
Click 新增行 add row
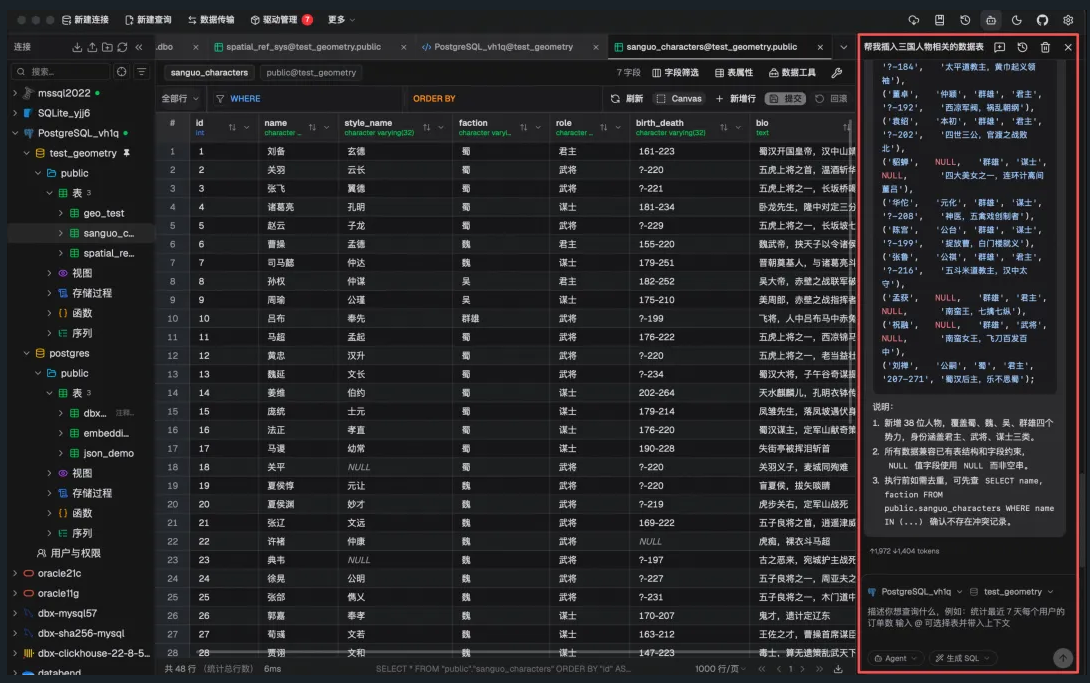(x=735, y=99)
